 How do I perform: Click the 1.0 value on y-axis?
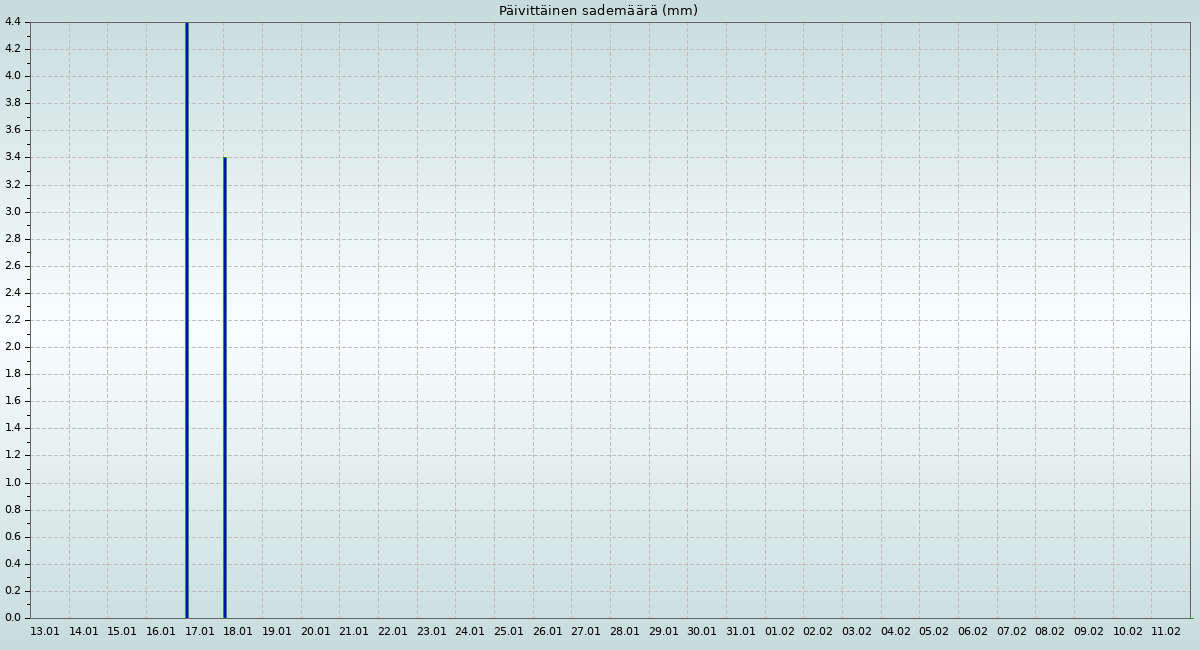tap(12, 483)
